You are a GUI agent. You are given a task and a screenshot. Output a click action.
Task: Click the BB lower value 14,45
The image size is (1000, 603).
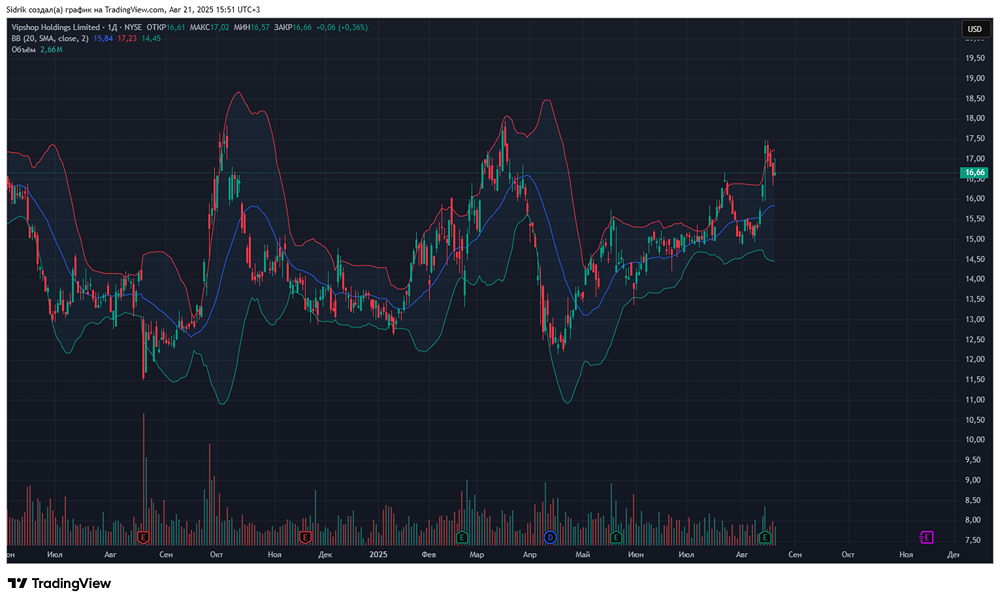151,38
